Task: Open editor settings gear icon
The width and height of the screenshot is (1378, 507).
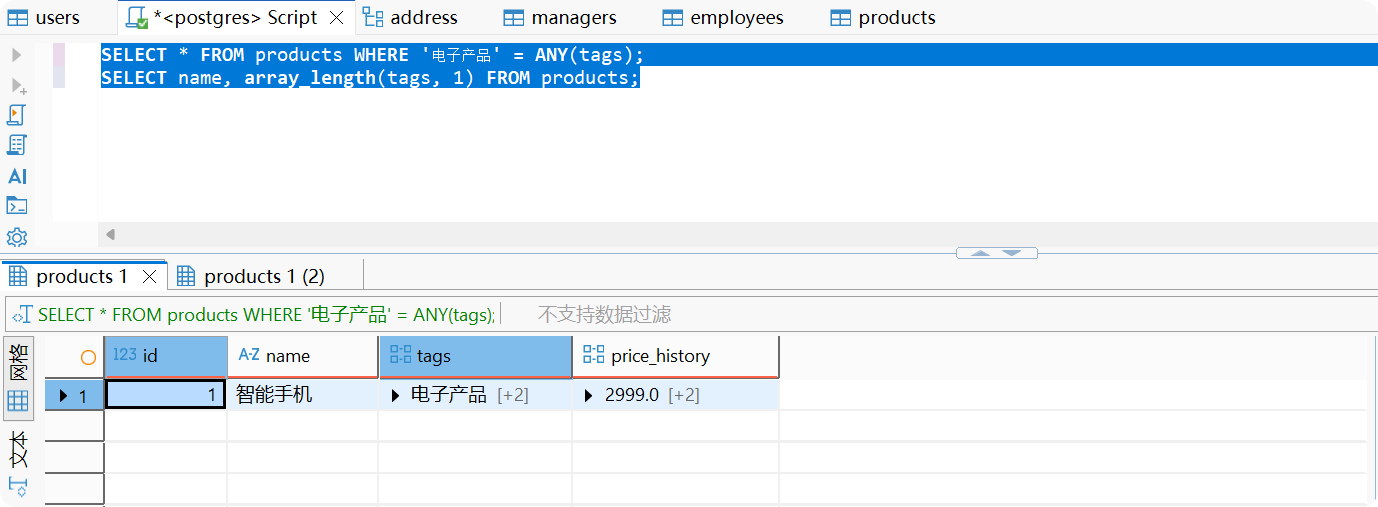Action: pyautogui.click(x=16, y=238)
